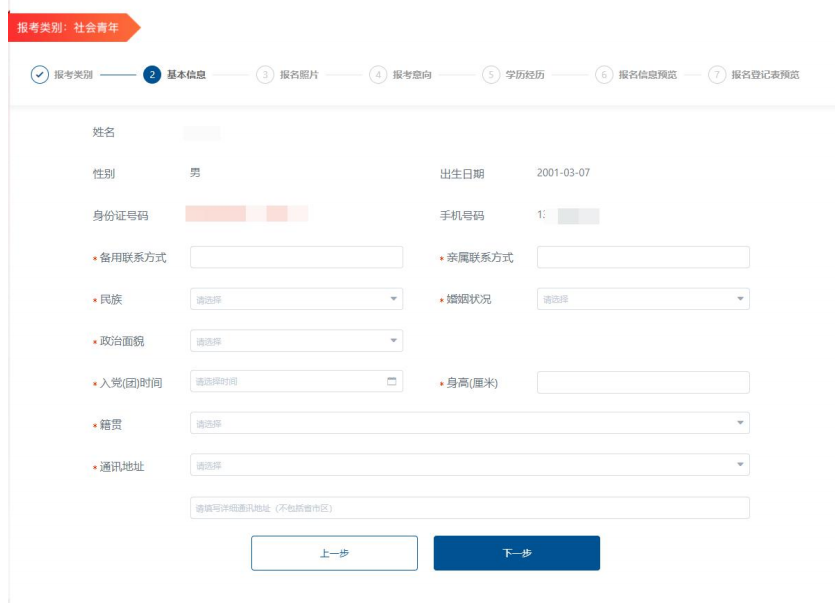Expand the 籍贯 dropdown list
This screenshot has width=835, height=603.
coord(469,424)
